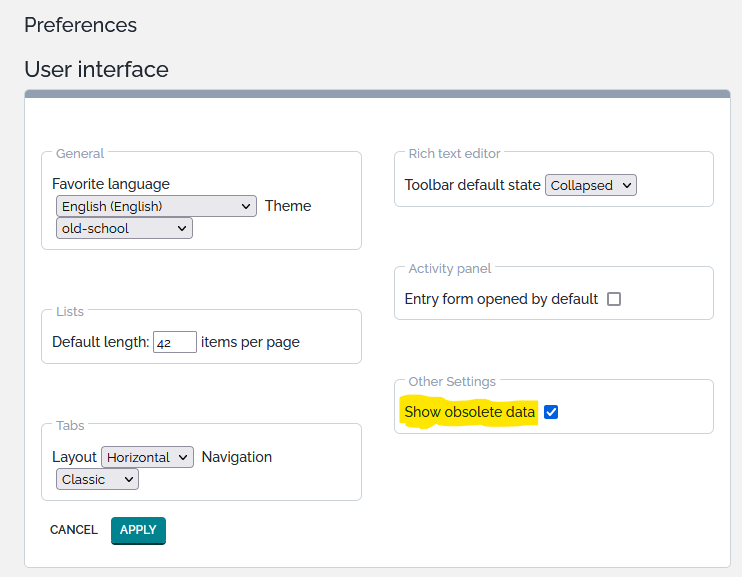742x577 pixels.
Task: Click the Favorite language label
Action: pyautogui.click(x=111, y=184)
